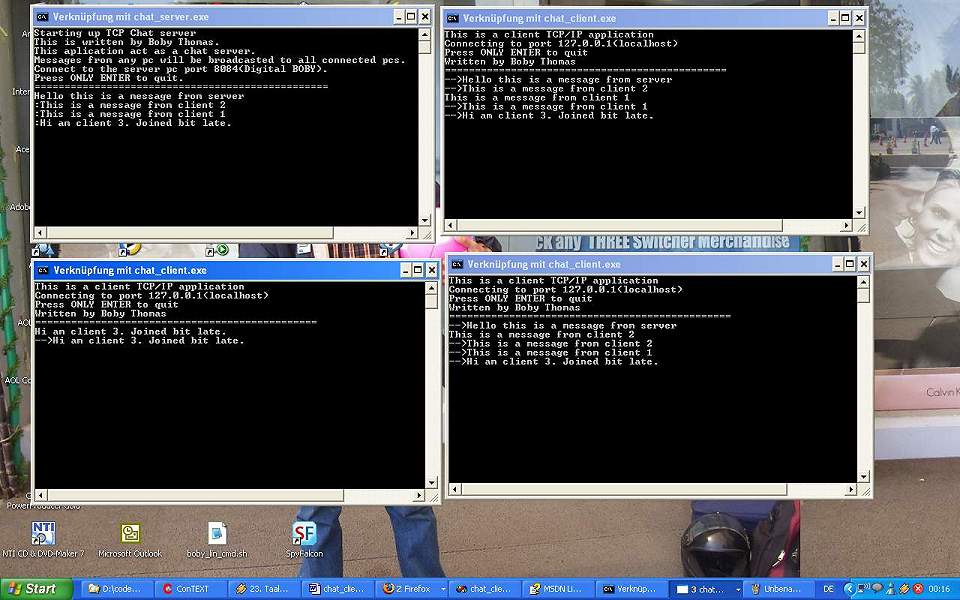Click '-->Hi am client 3' line in bottom-left client
The image size is (960, 600).
(x=140, y=340)
